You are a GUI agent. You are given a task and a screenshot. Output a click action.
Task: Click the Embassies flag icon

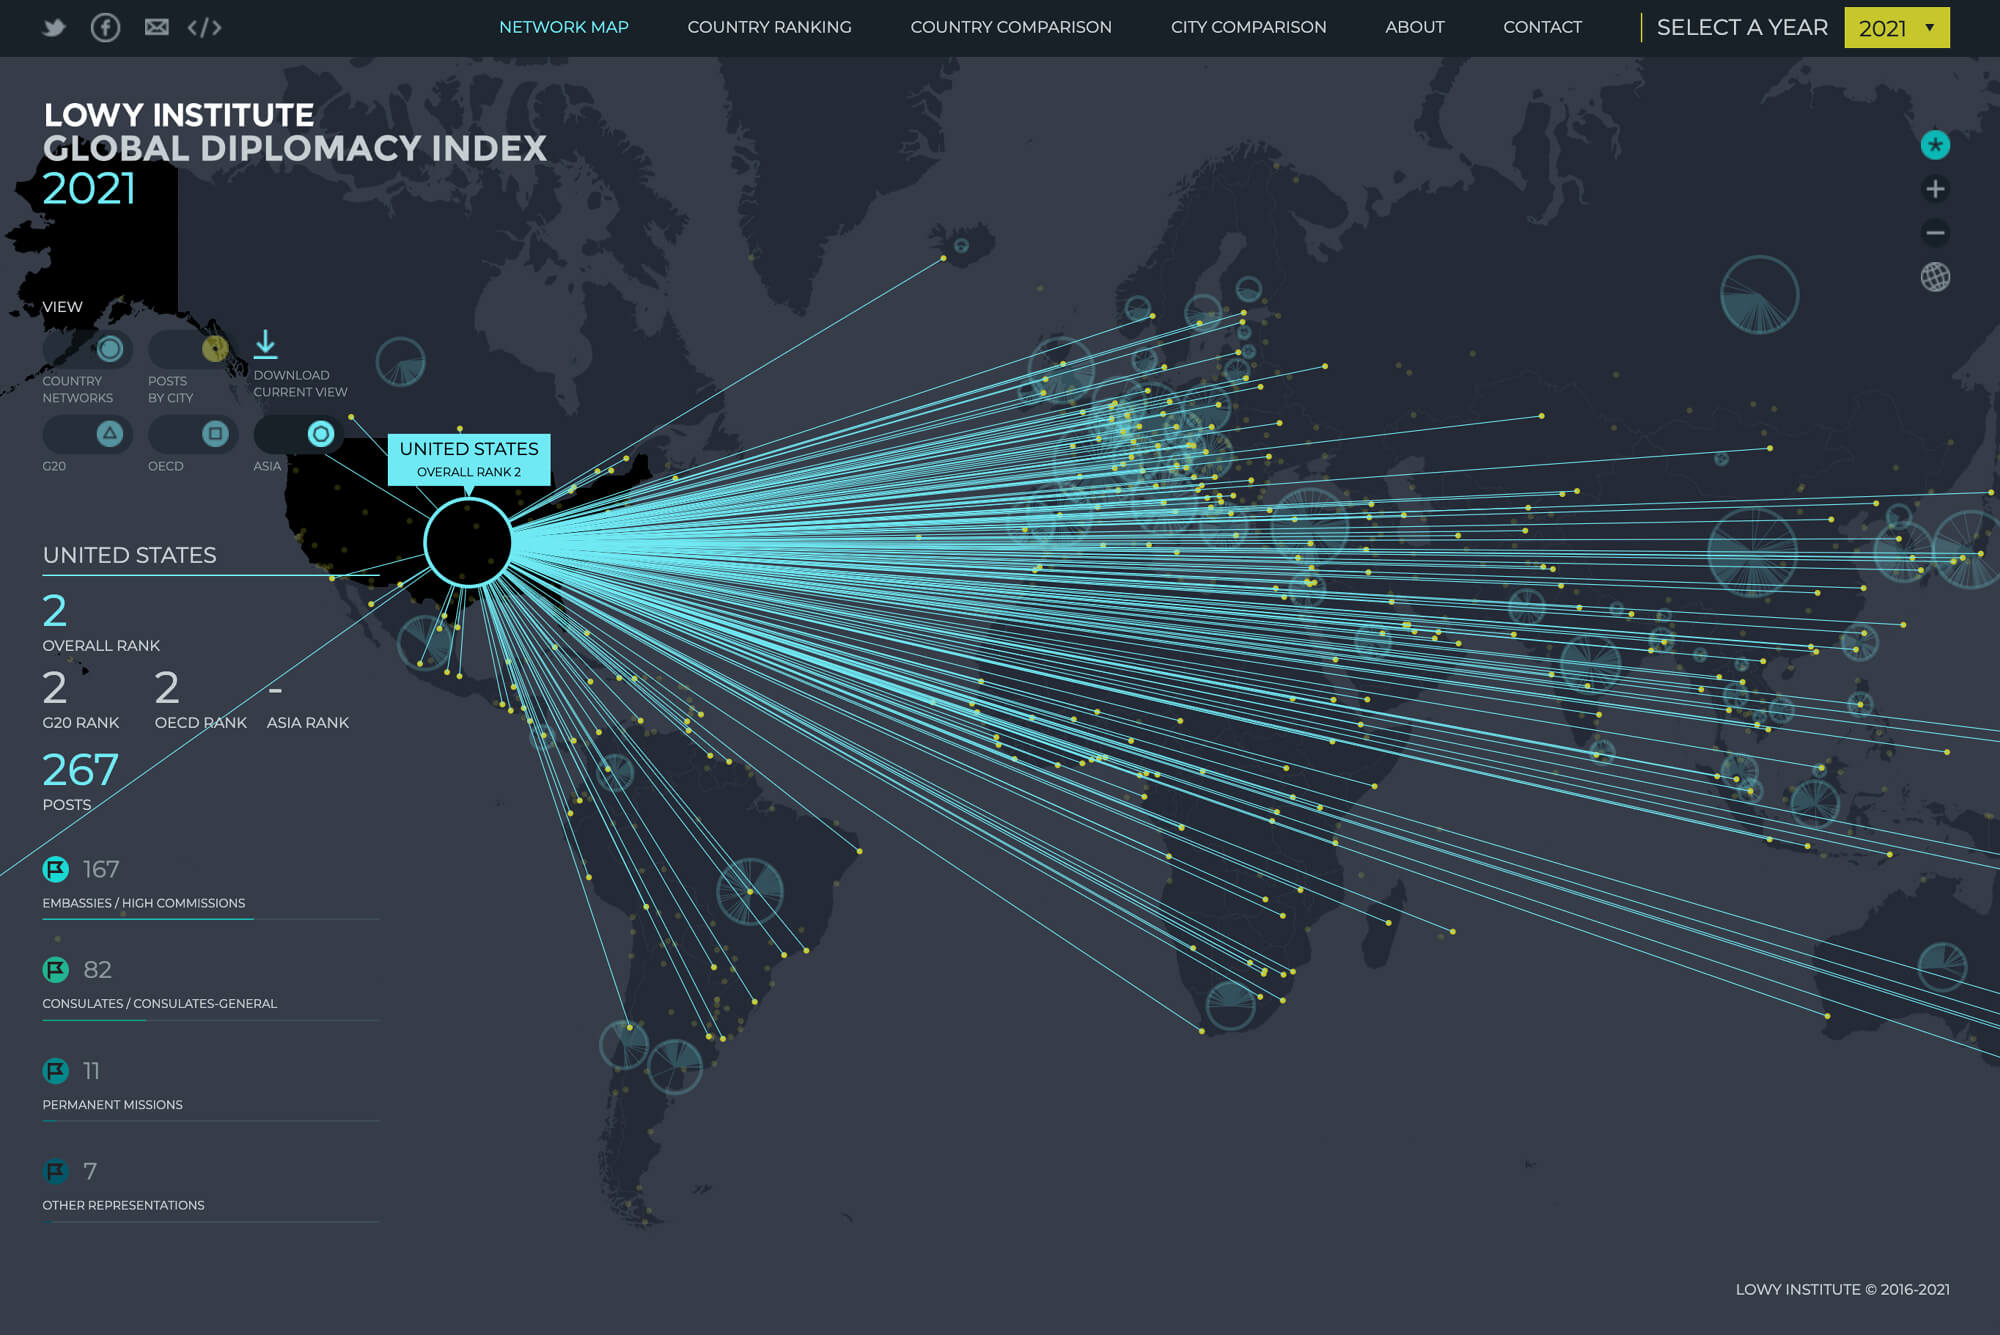[x=56, y=869]
